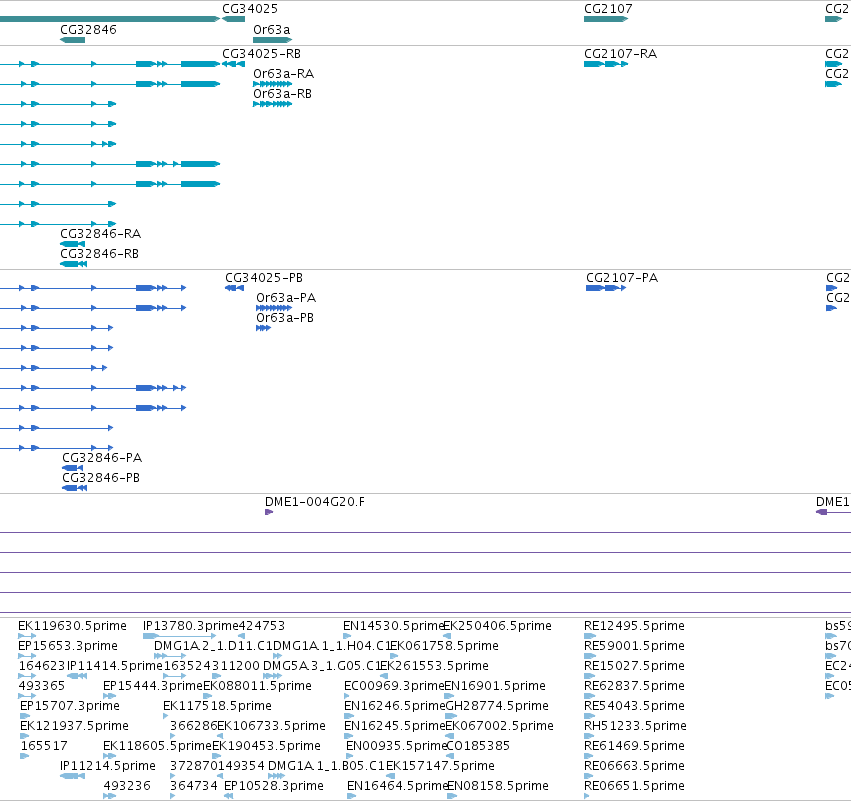This screenshot has width=851, height=801.
Task: Click the EST label DMG1A.2_1.D11.C1
Action: 213,646
